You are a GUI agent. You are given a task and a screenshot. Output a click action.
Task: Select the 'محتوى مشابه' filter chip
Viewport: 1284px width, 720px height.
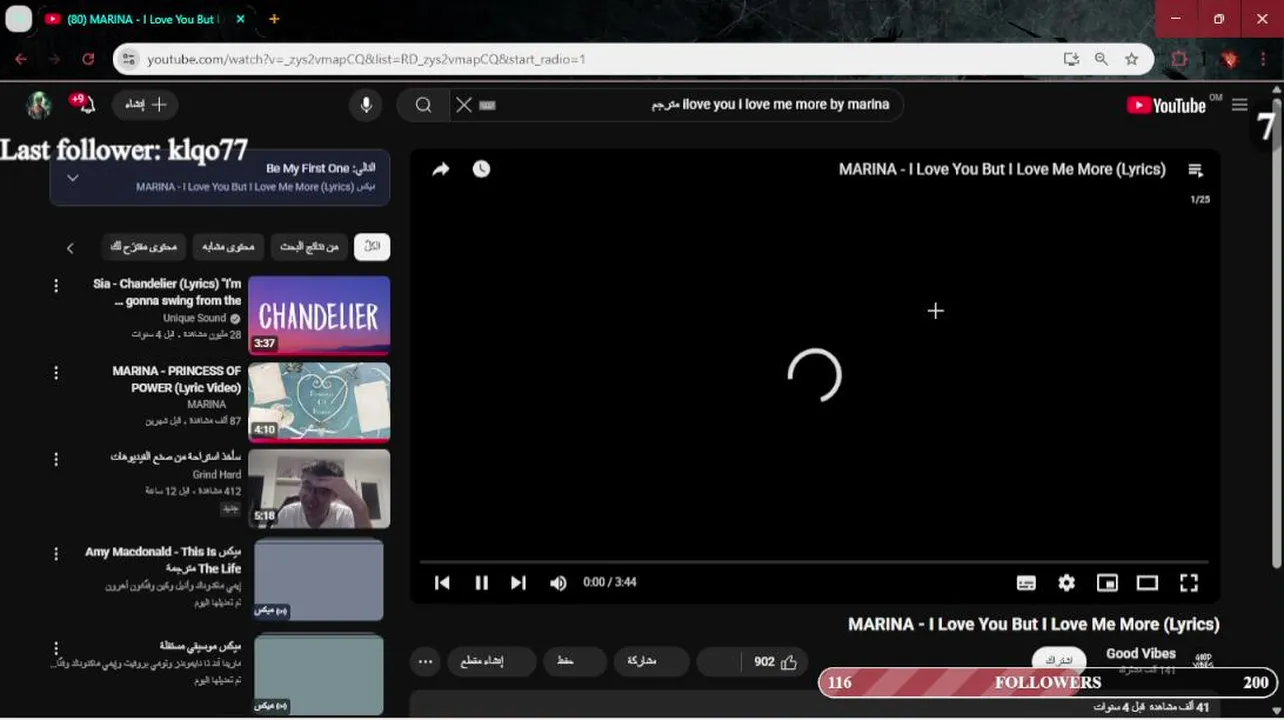(228, 247)
